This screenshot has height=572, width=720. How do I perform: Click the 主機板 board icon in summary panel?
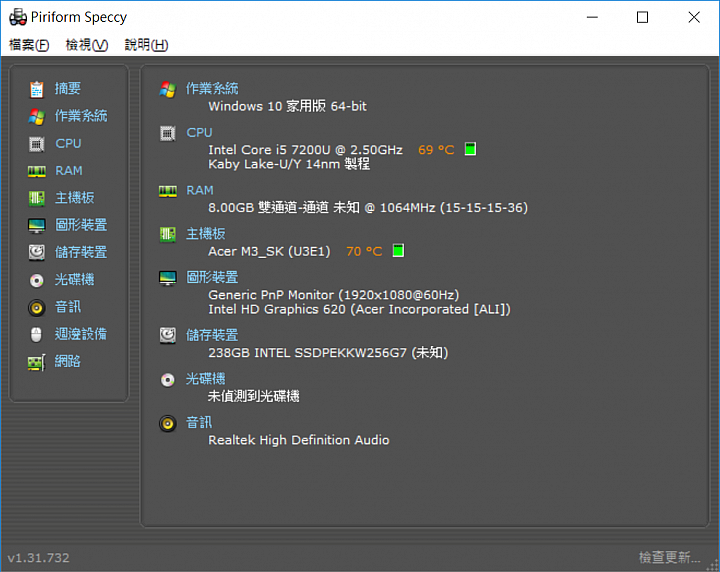click(168, 235)
